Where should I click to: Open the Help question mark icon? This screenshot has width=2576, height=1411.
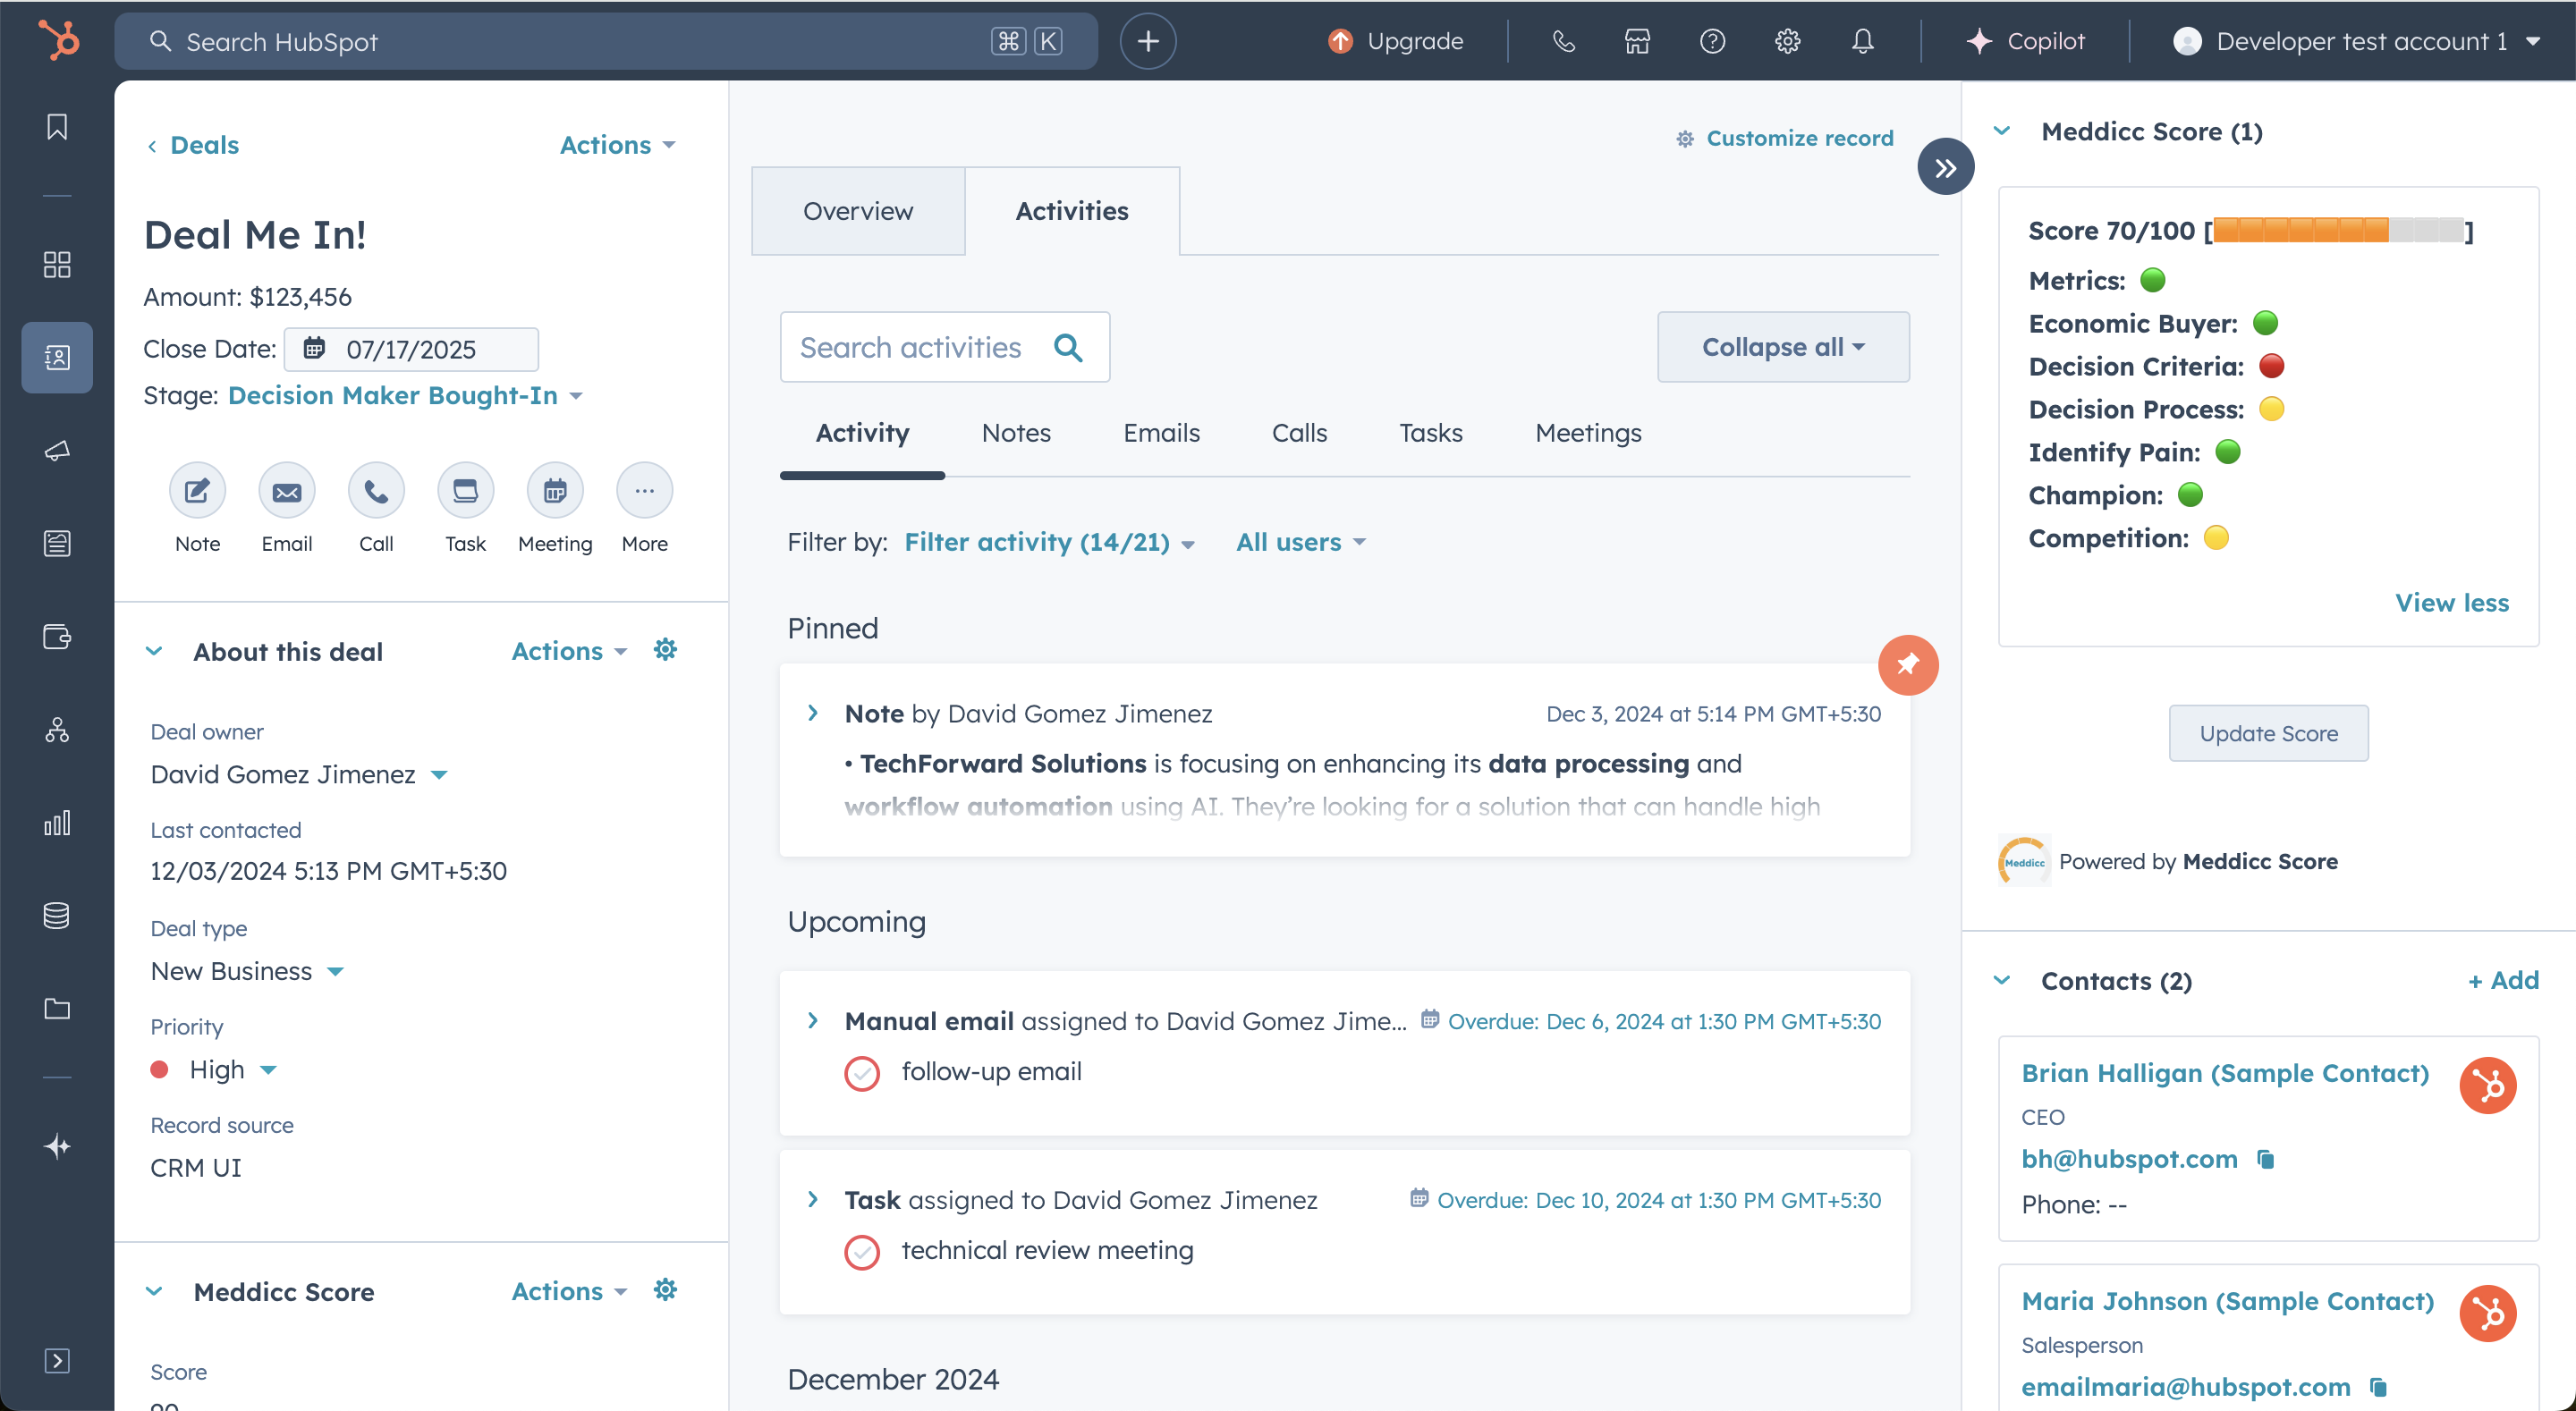click(1712, 41)
